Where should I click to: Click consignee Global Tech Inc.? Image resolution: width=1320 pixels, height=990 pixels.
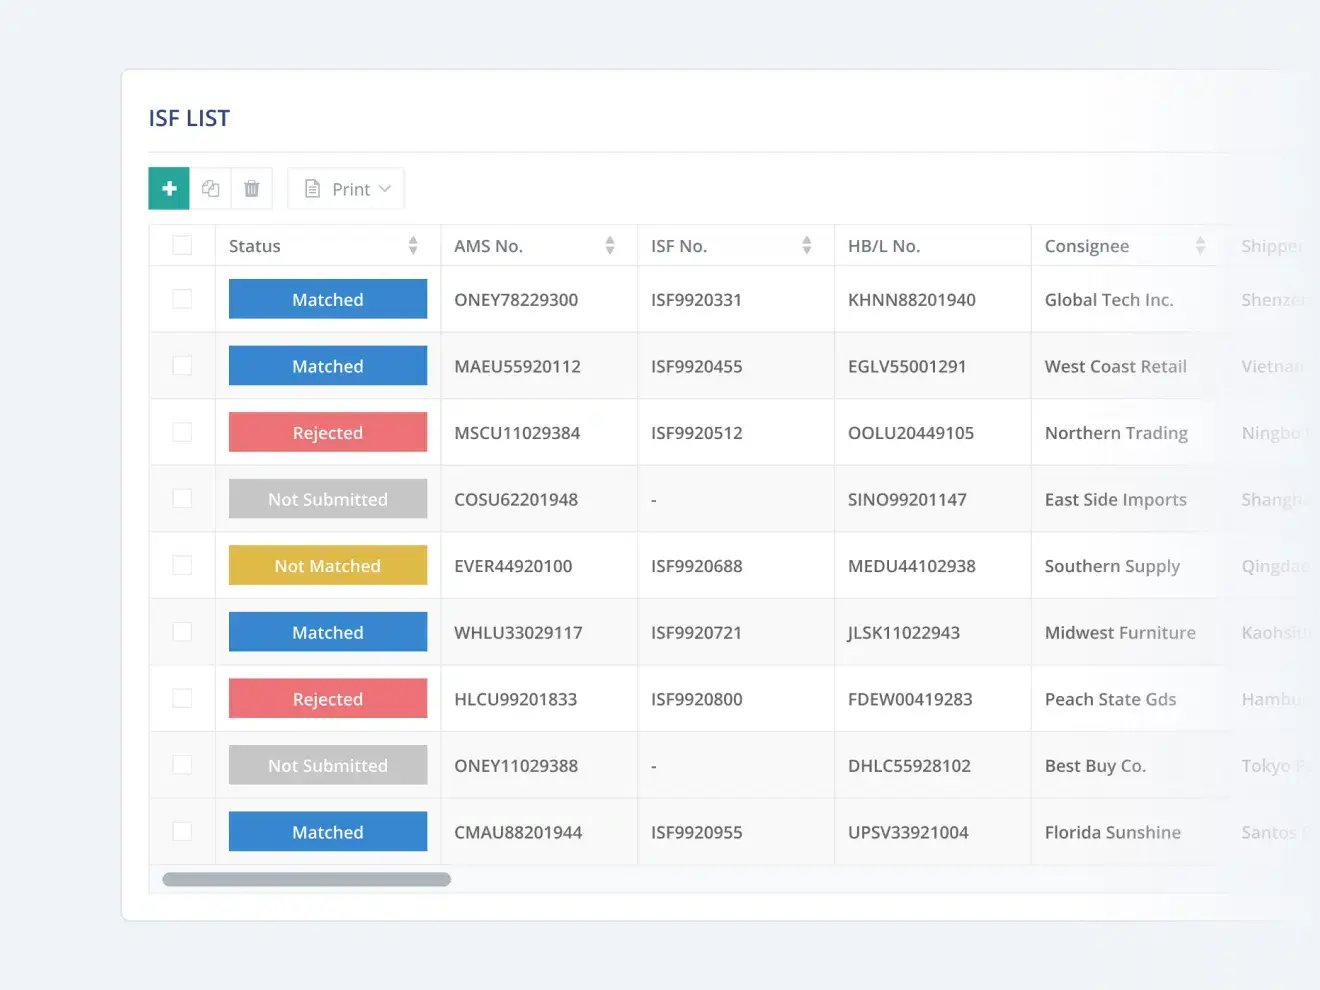[1109, 300]
